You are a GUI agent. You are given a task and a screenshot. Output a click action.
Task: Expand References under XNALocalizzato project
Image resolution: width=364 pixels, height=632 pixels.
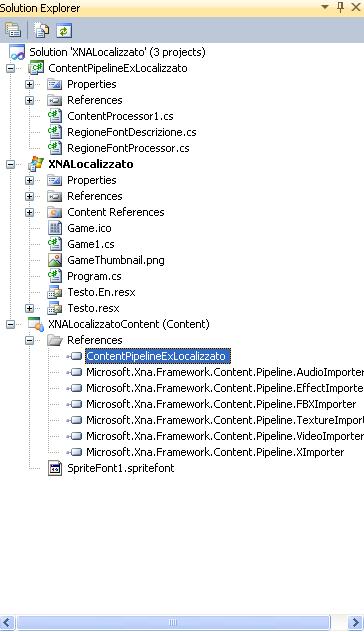29,196
